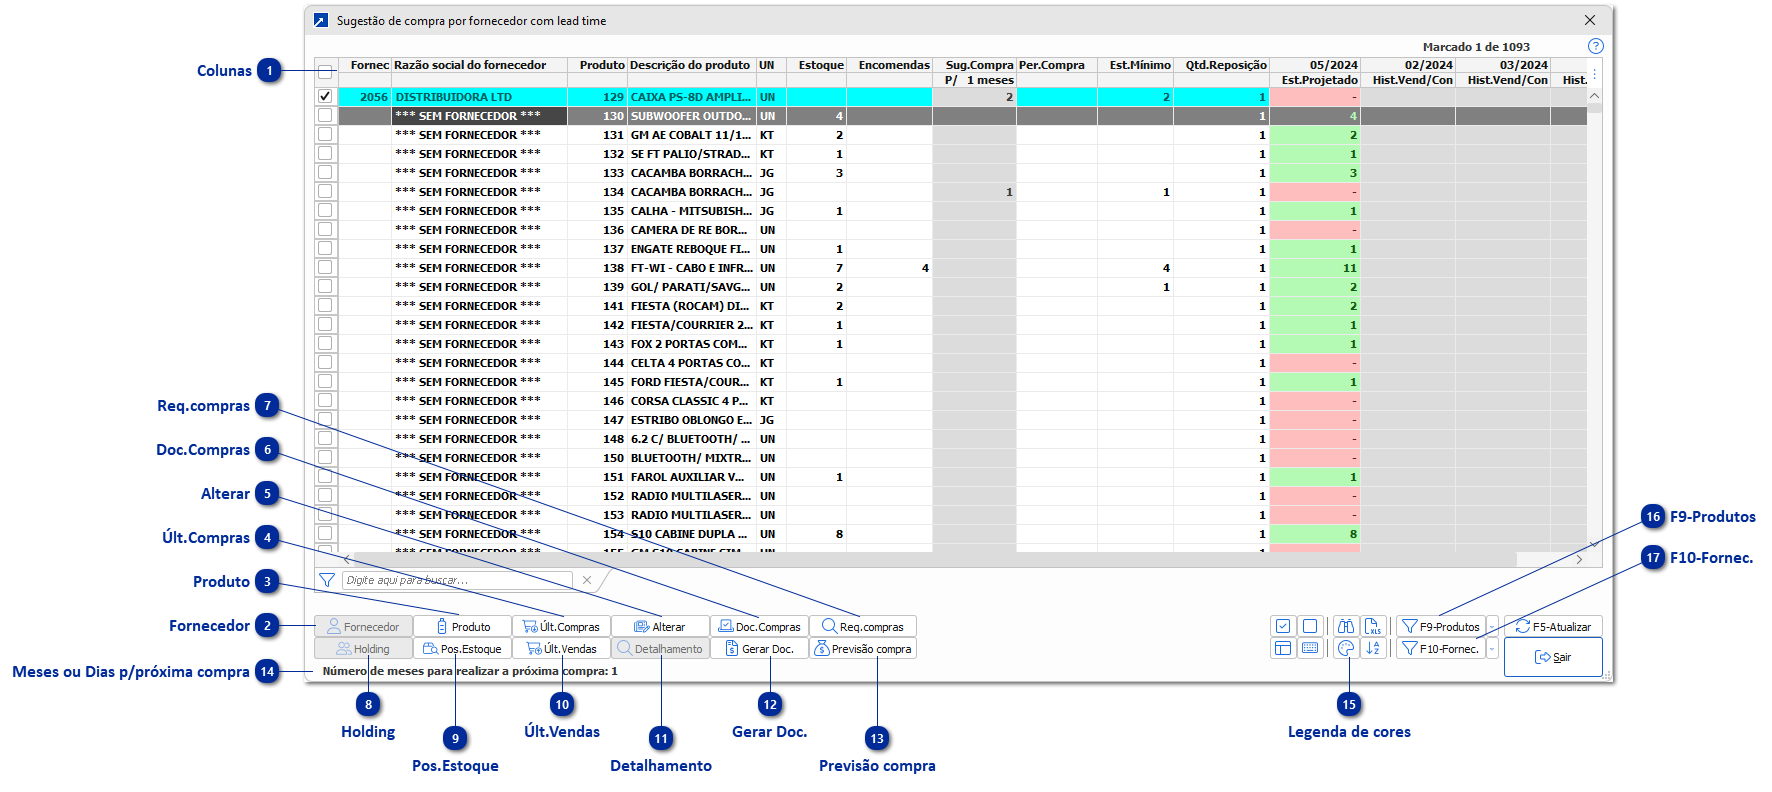Click the grid layout icon

pyautogui.click(x=1283, y=648)
